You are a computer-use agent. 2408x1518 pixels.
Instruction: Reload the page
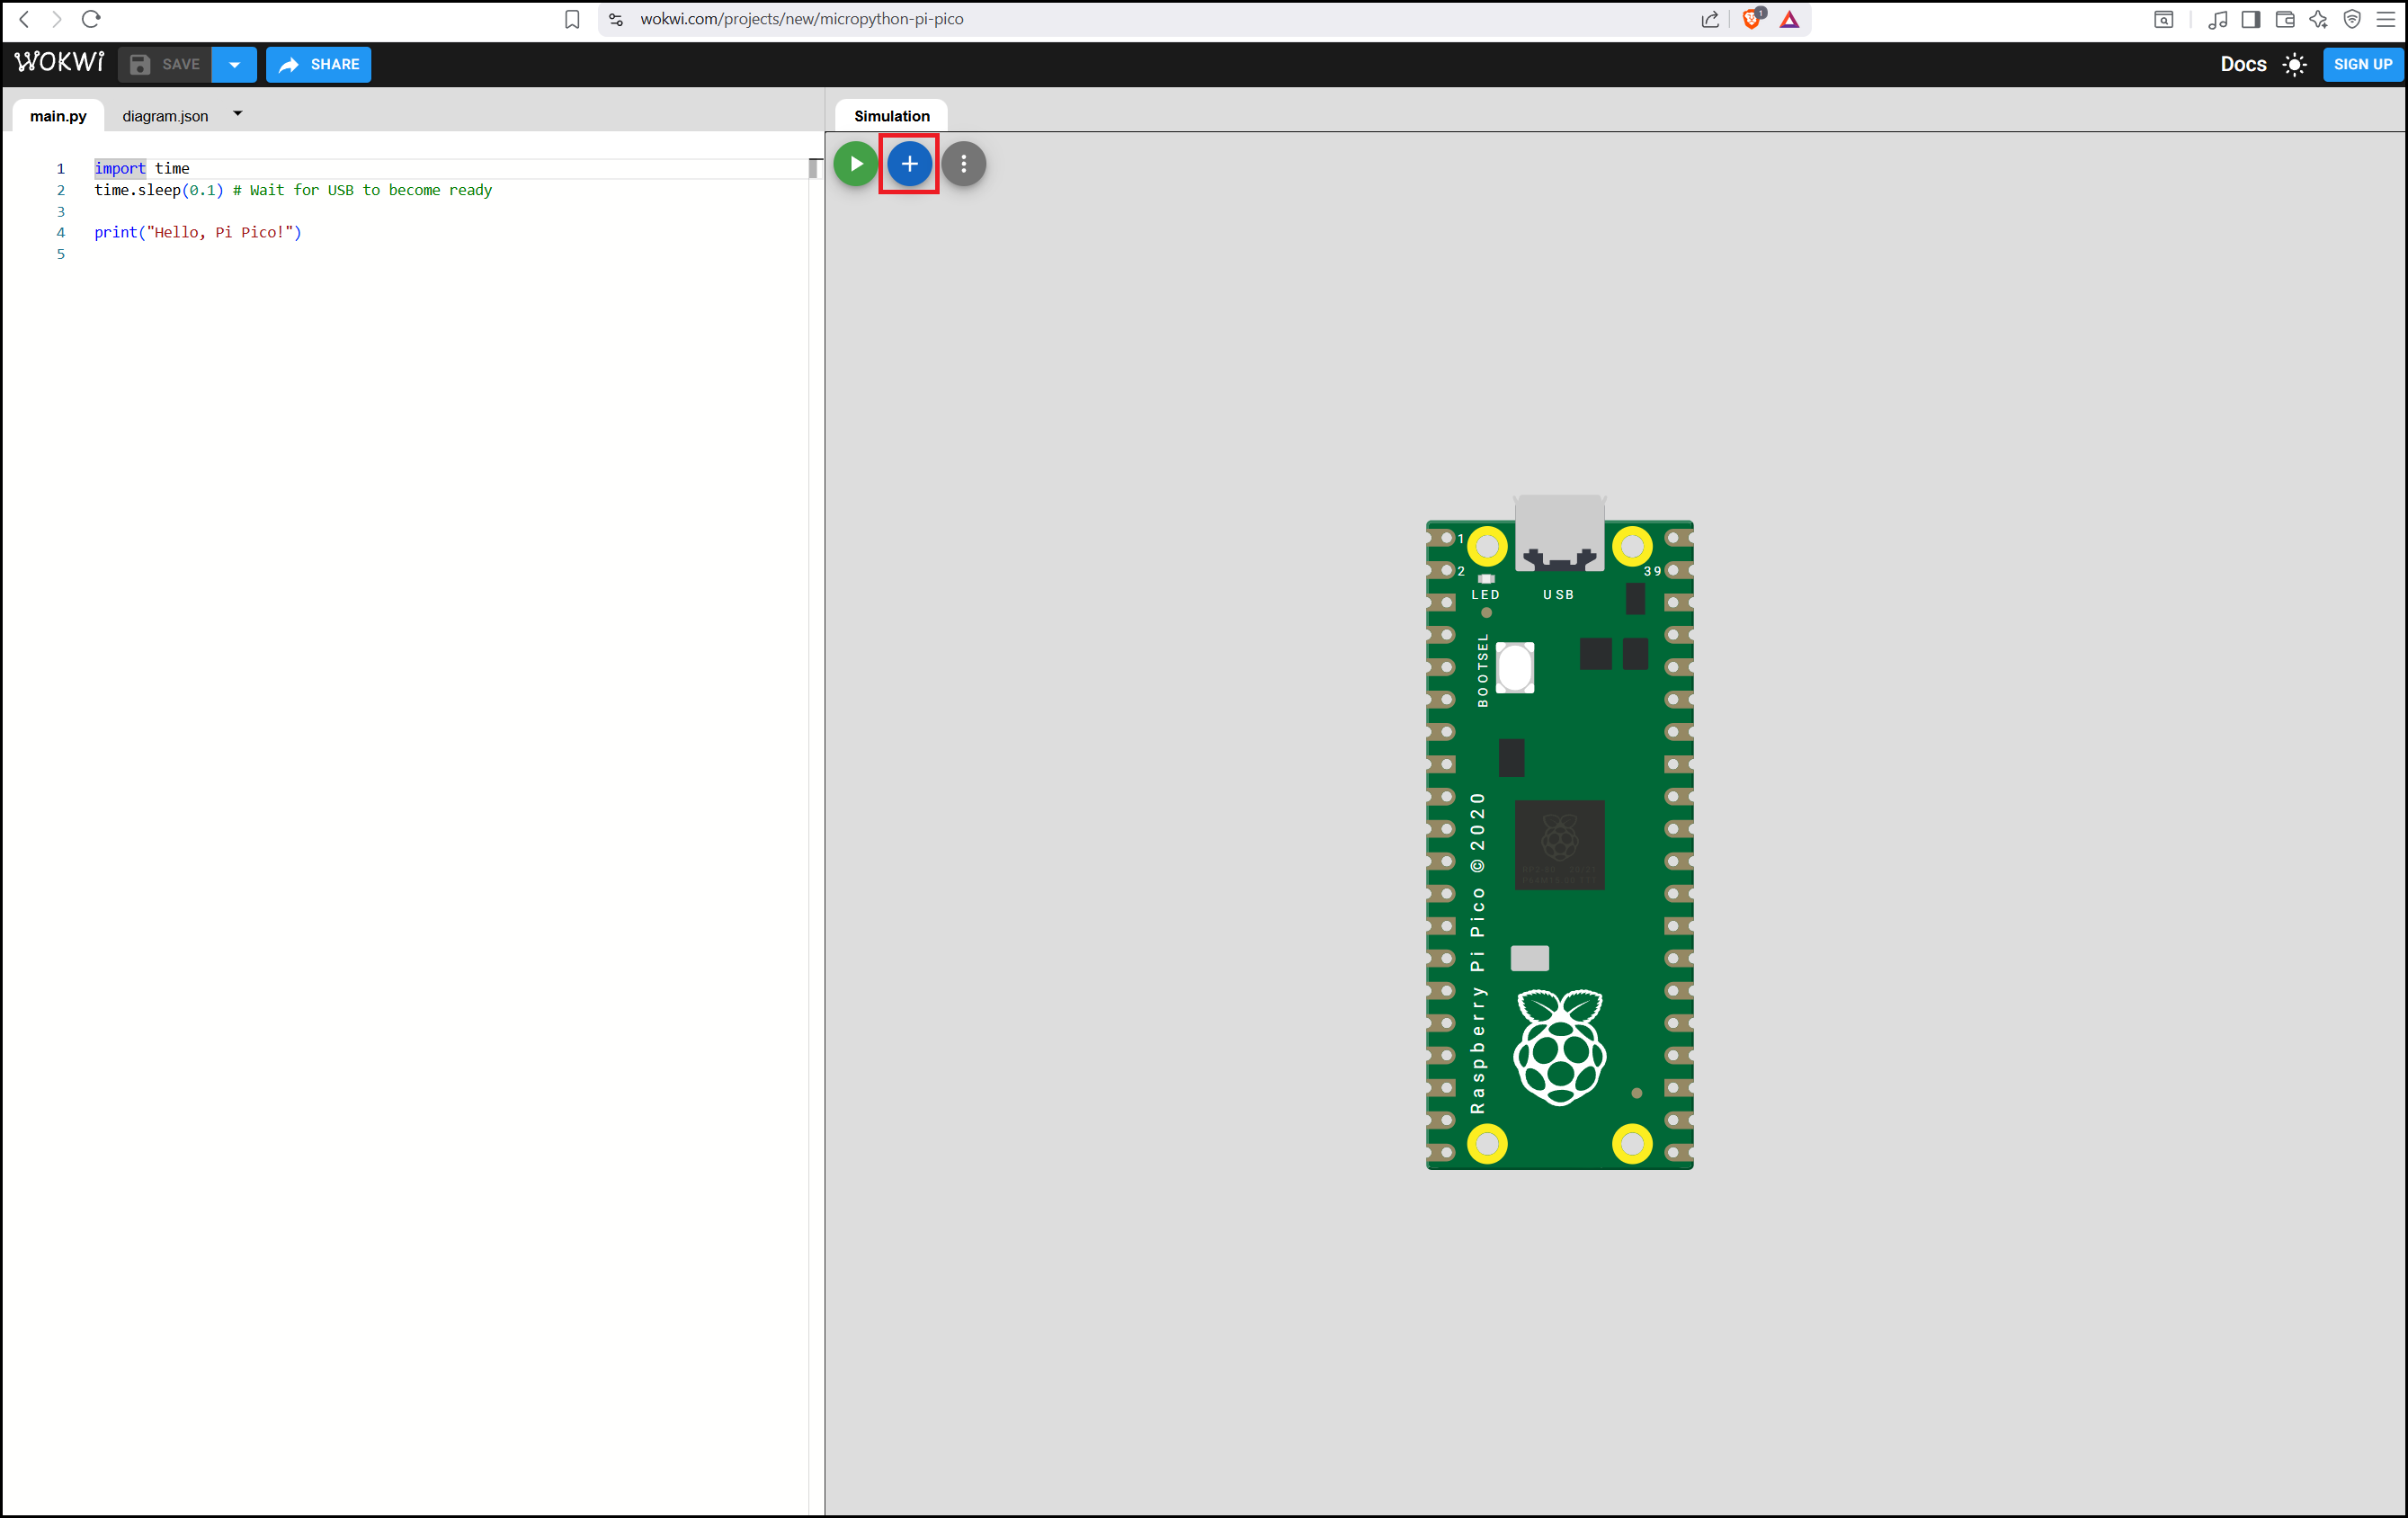91,19
